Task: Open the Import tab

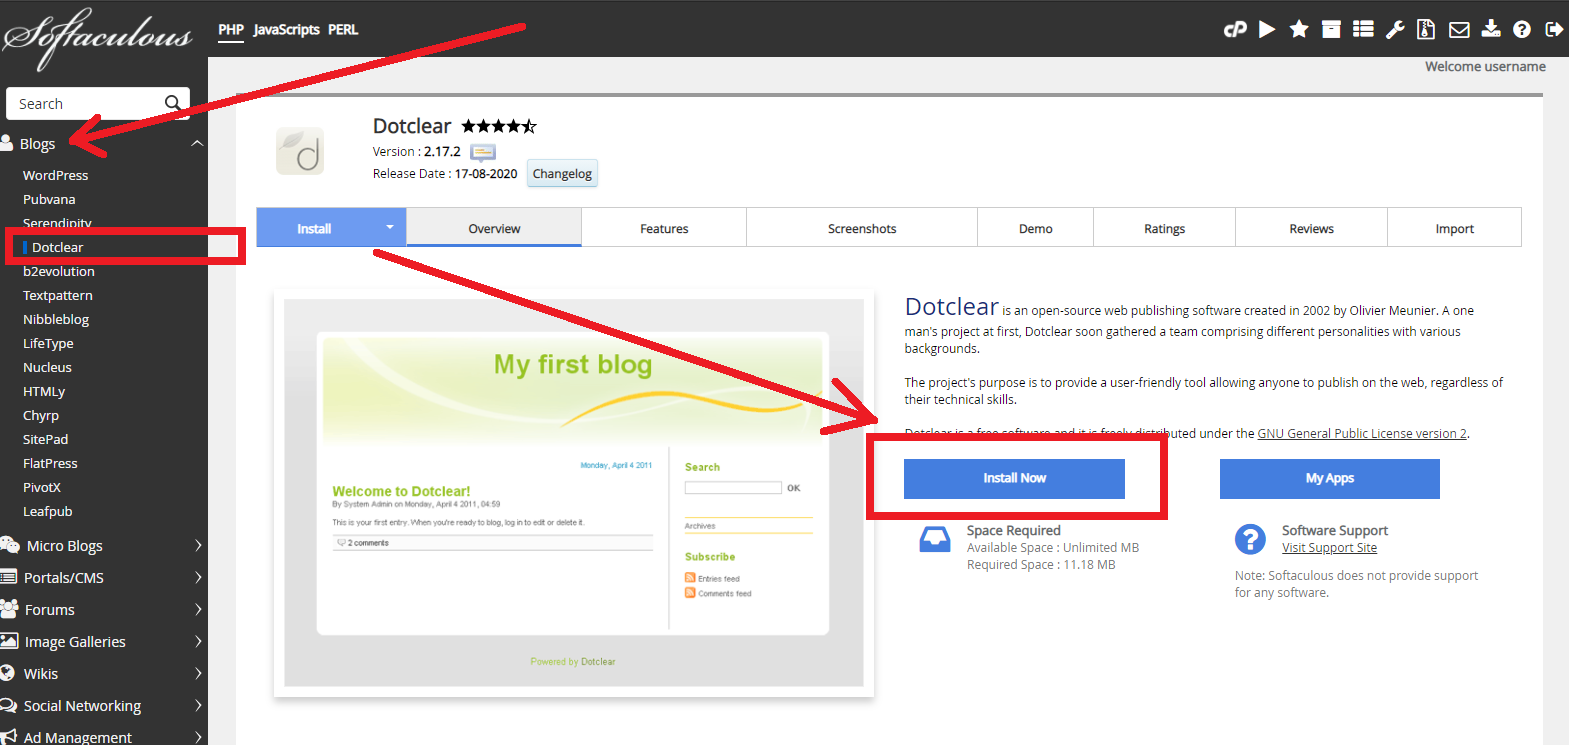Action: pyautogui.click(x=1454, y=228)
